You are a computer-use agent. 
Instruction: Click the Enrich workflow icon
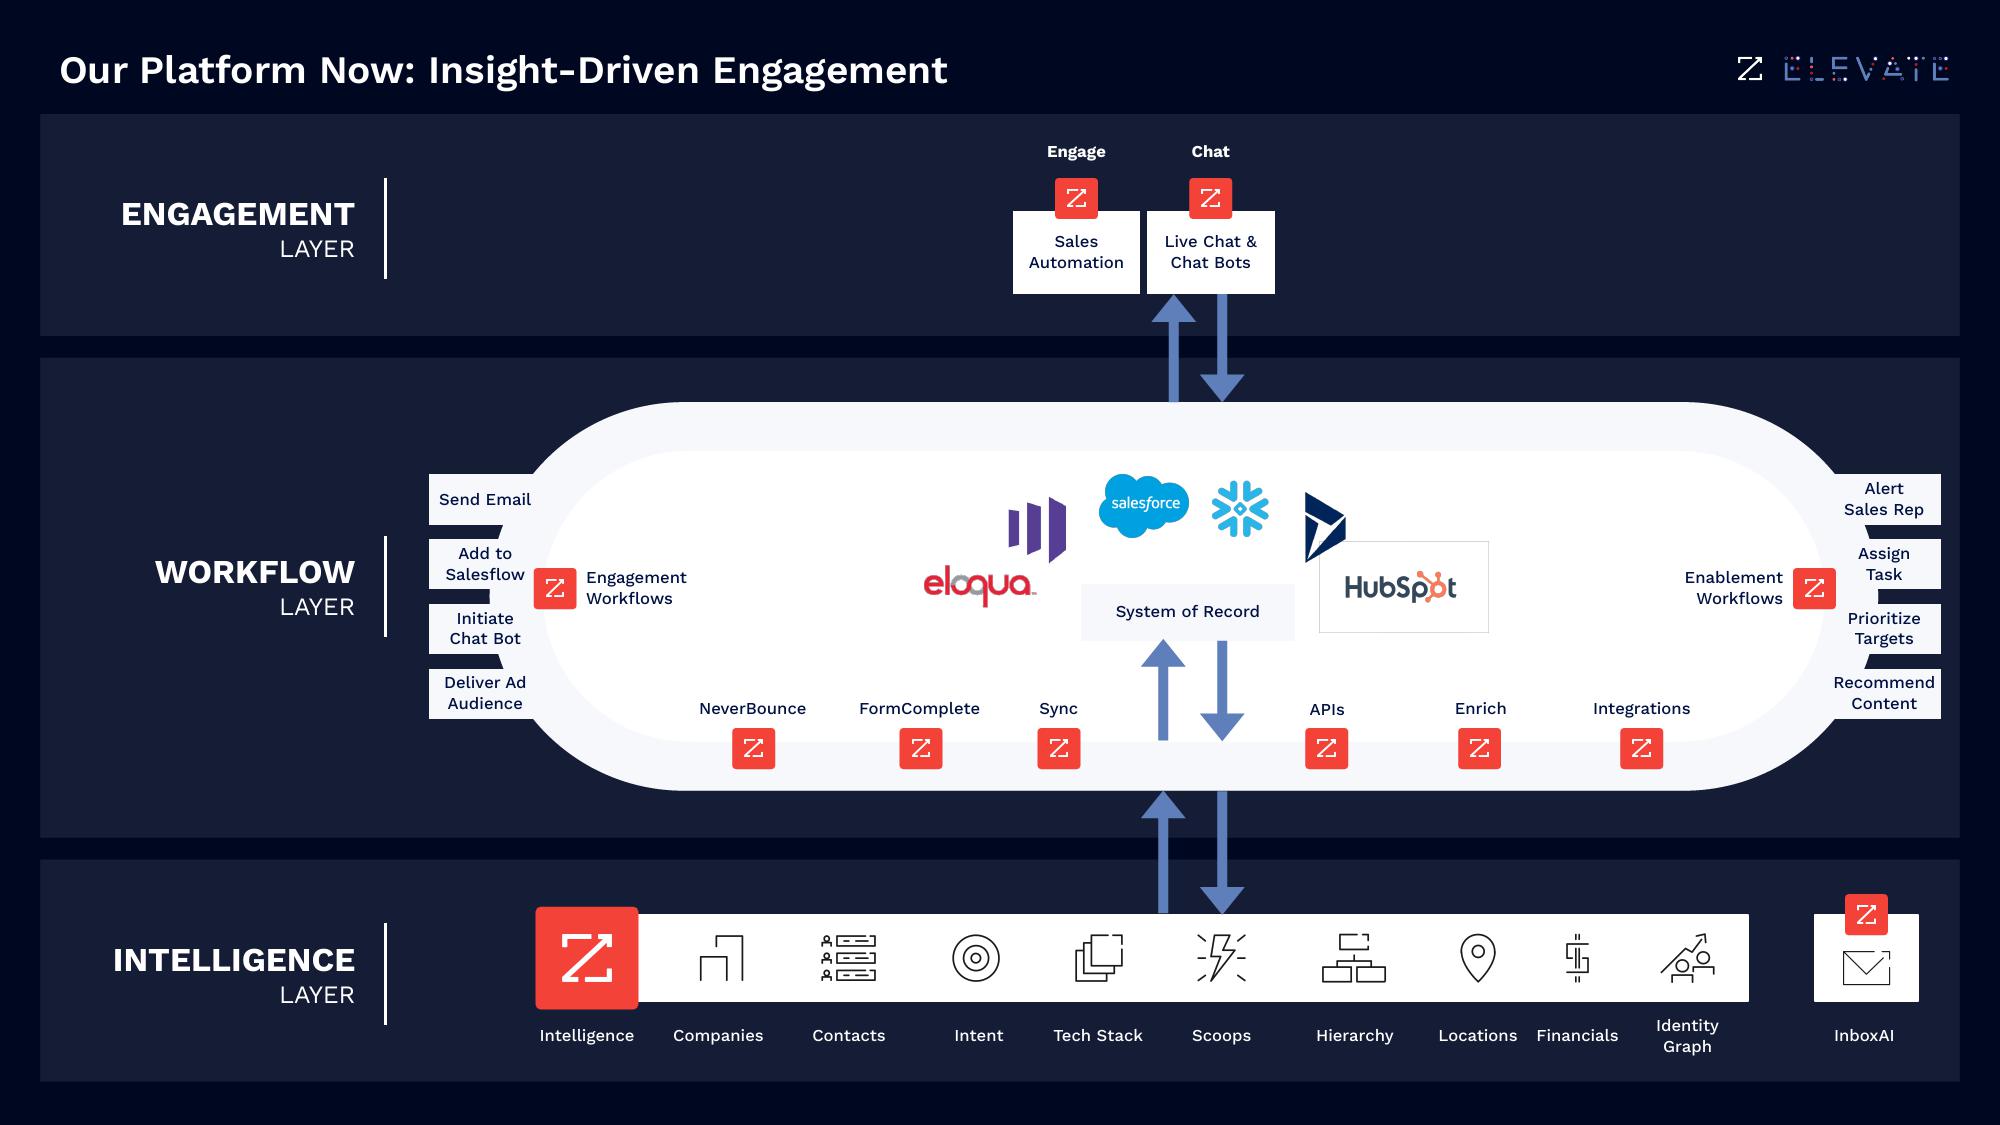pos(1479,749)
